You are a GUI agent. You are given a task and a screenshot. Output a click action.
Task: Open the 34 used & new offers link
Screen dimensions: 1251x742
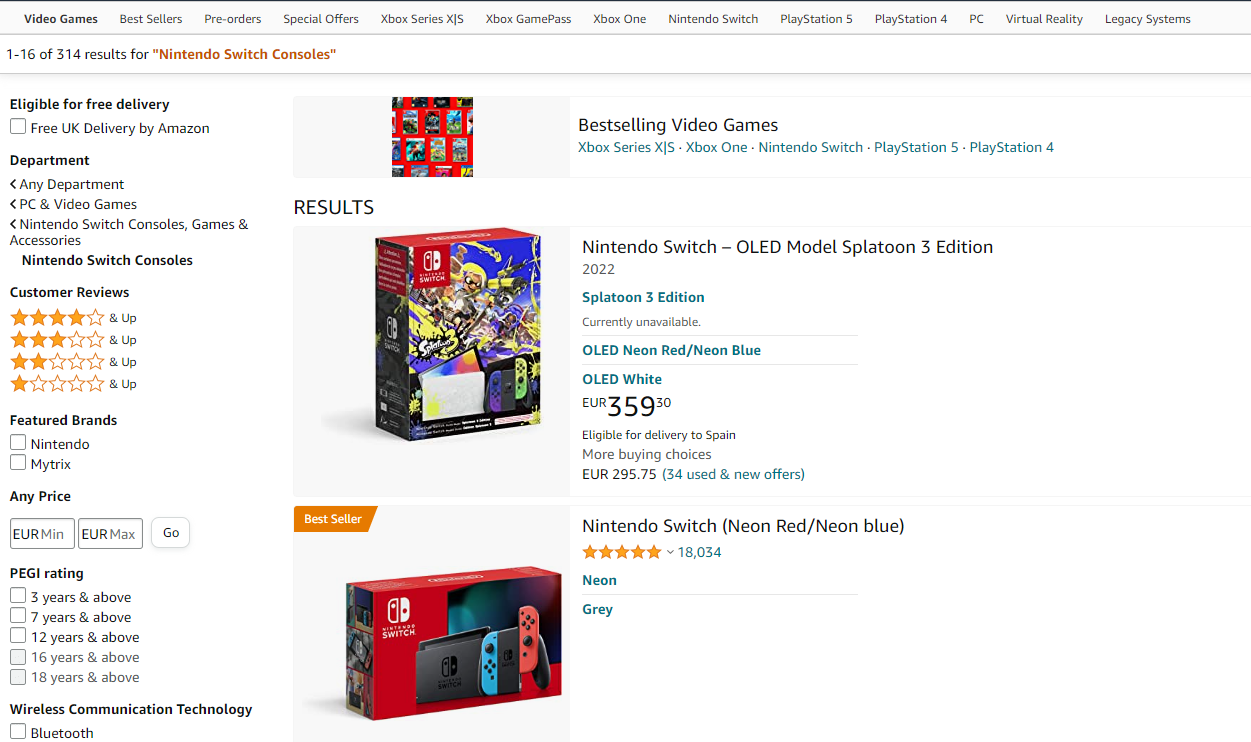[x=733, y=474]
